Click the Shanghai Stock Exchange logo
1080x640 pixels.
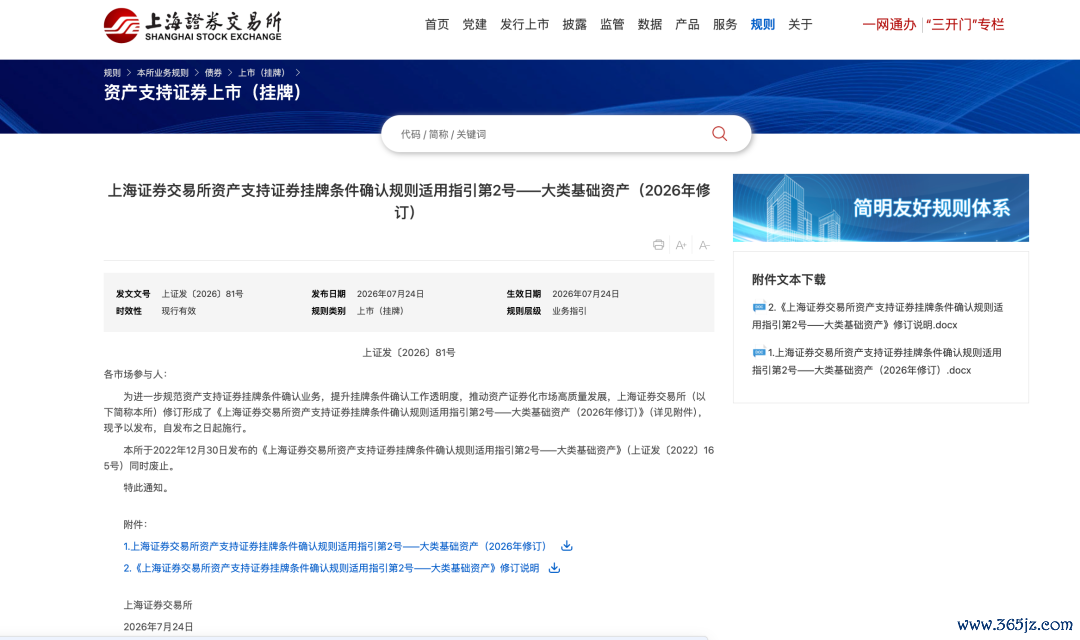[x=192, y=25]
